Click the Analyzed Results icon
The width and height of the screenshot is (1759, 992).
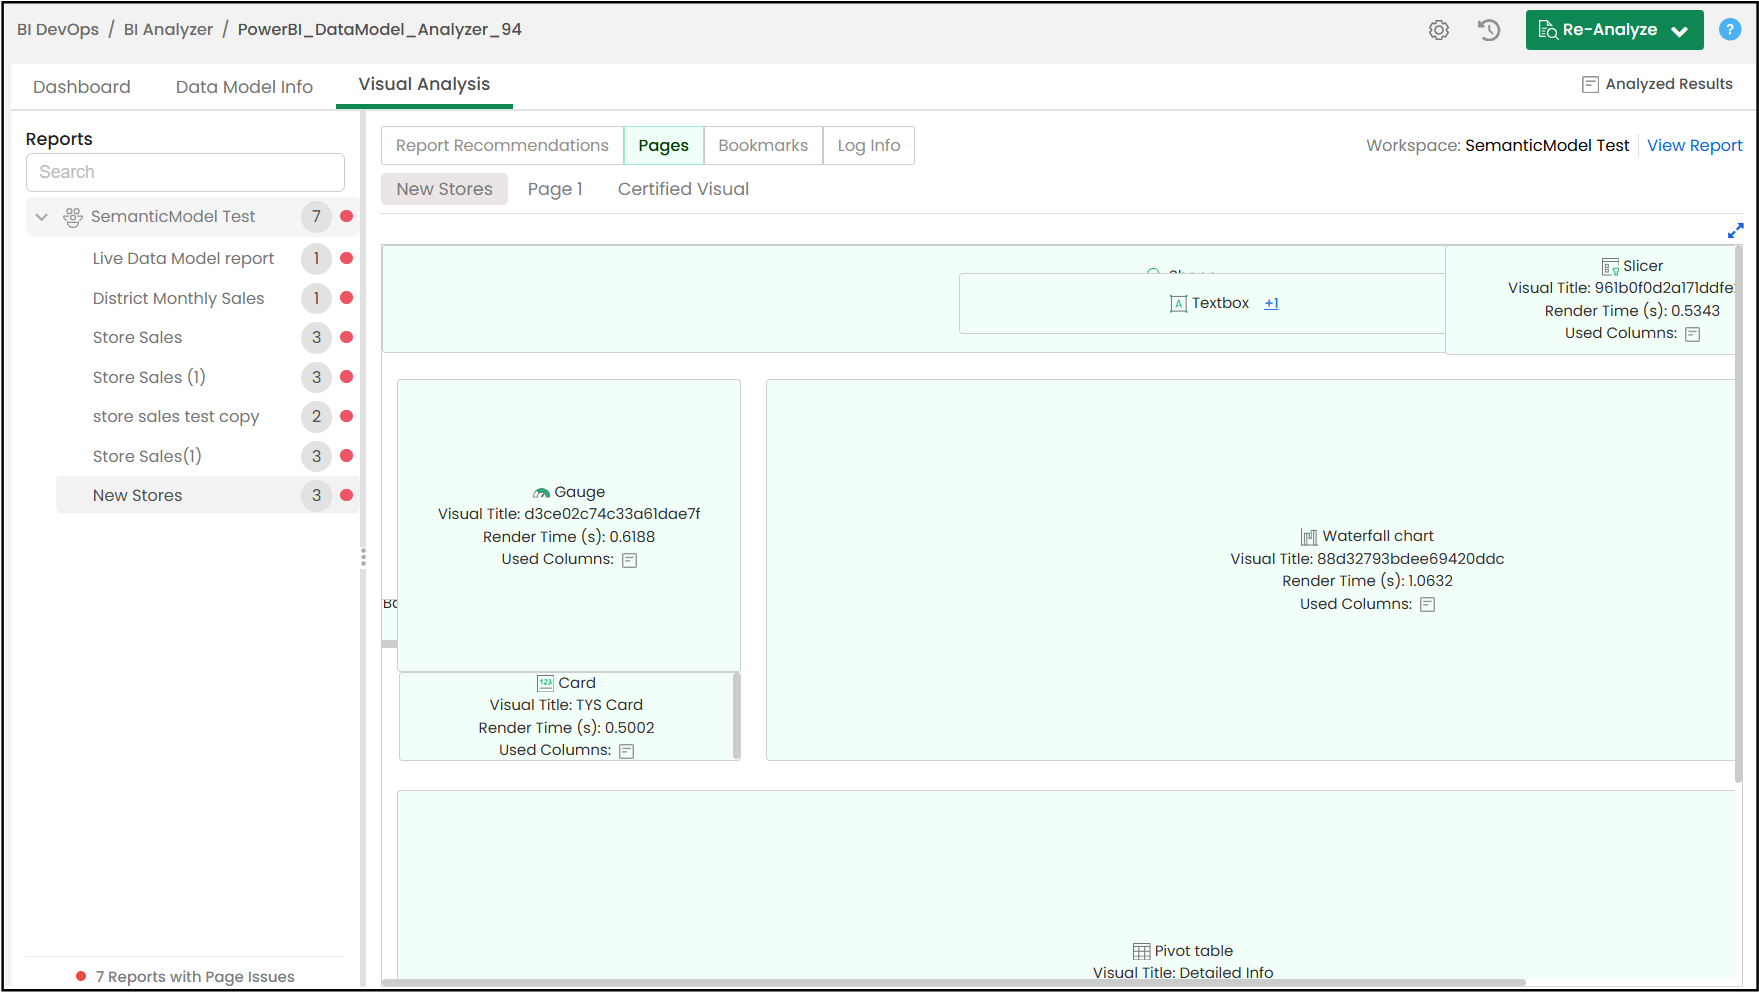(x=1590, y=85)
